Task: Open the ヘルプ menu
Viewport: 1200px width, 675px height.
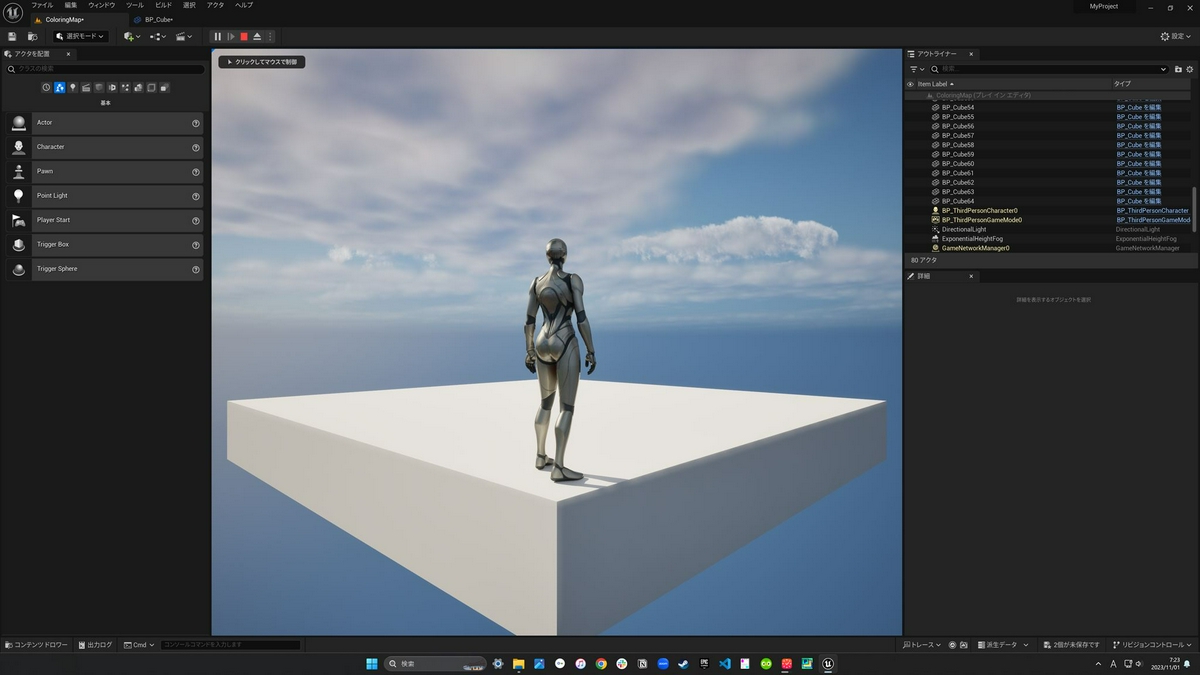Action: 244,5
